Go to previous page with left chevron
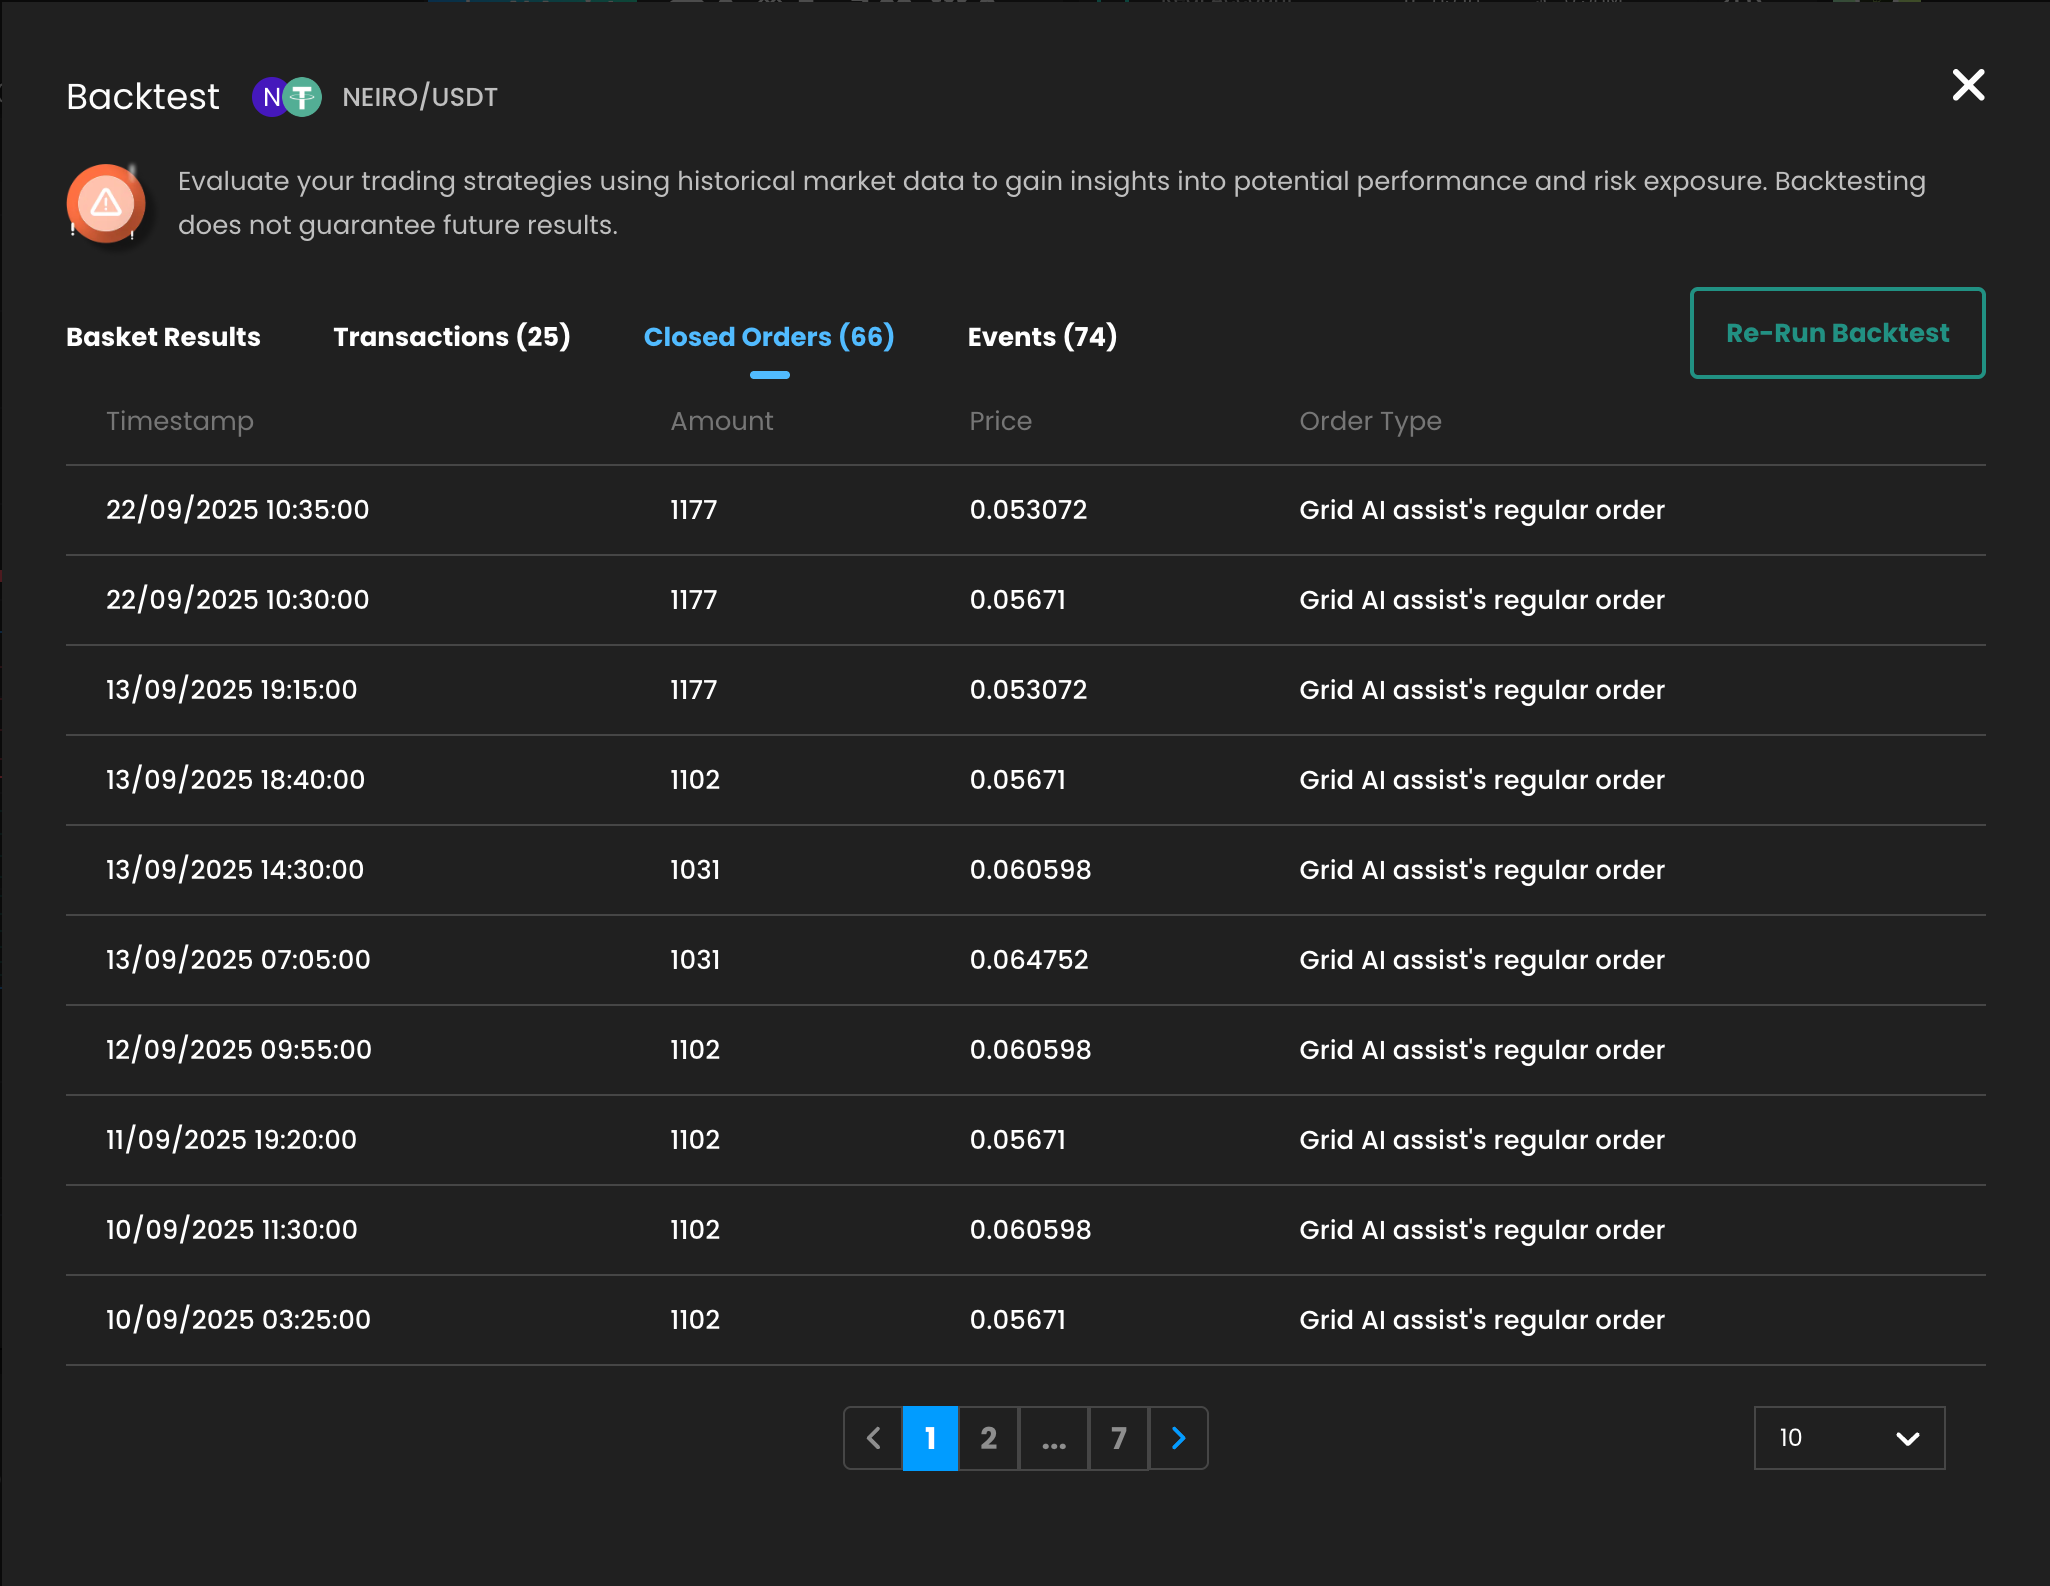The image size is (2050, 1586). pyautogui.click(x=873, y=1438)
